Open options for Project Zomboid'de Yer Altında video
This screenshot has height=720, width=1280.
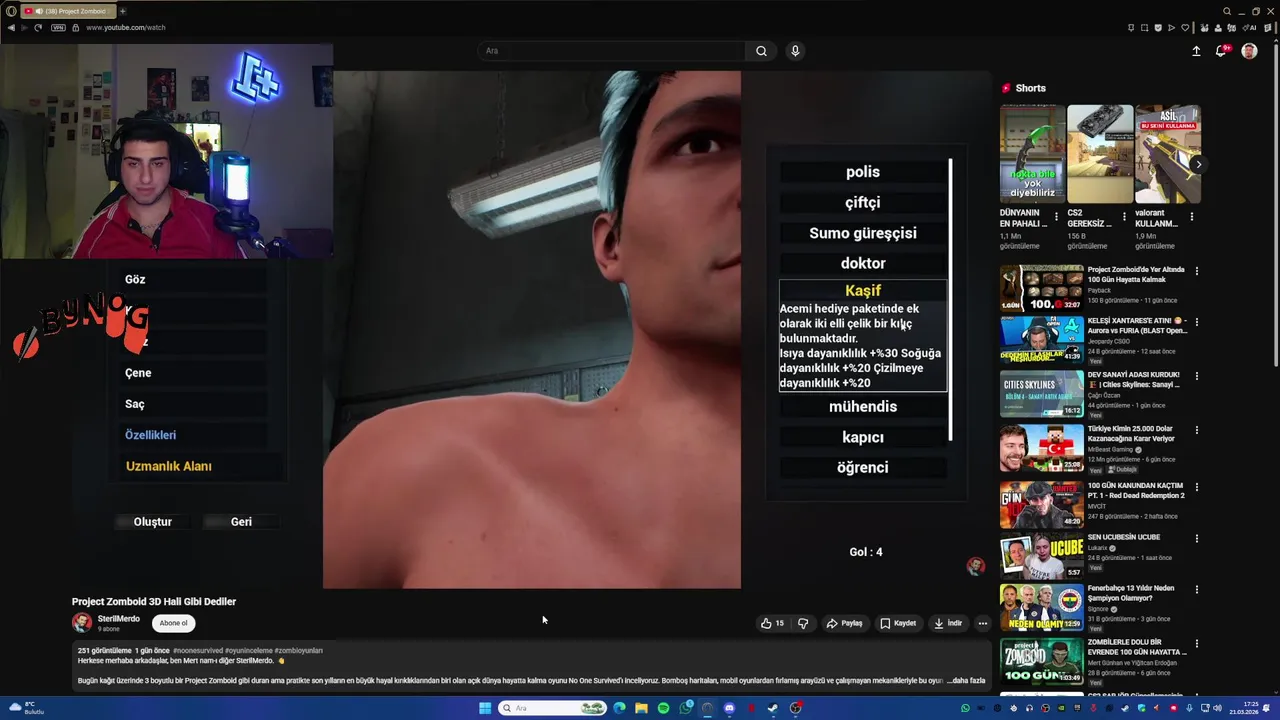click(x=1196, y=271)
